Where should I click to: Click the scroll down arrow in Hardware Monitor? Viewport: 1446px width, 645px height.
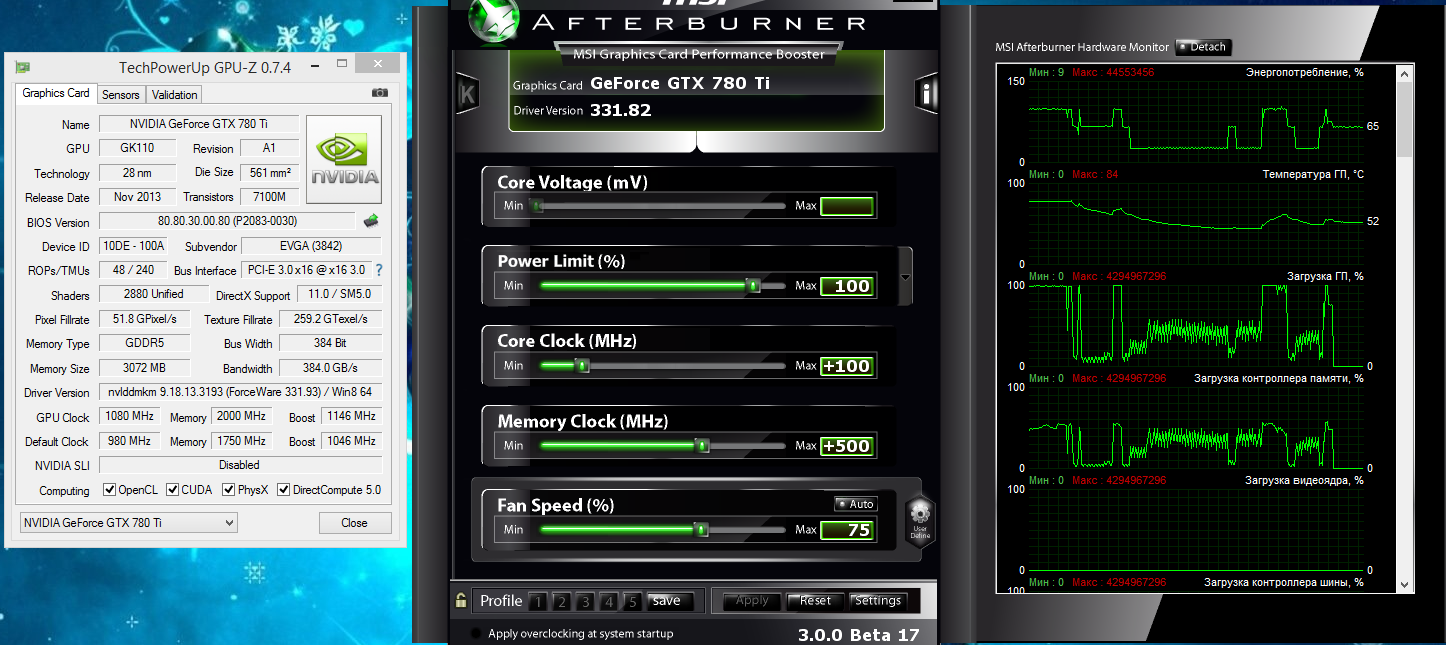click(1405, 584)
